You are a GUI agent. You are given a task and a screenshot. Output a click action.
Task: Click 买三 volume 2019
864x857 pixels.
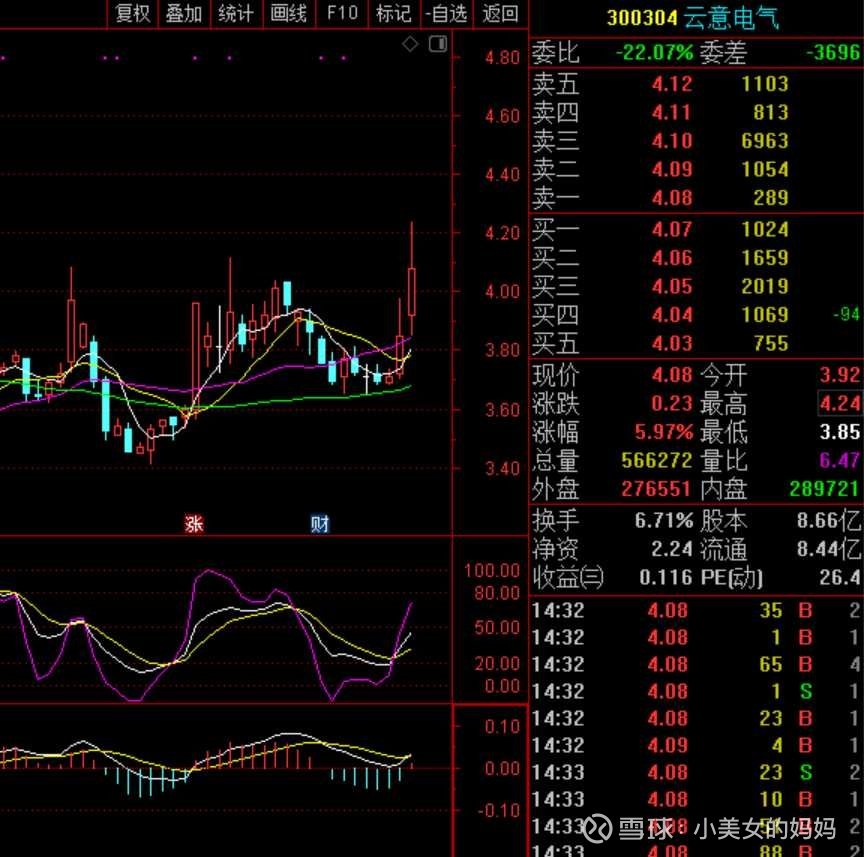(x=765, y=287)
